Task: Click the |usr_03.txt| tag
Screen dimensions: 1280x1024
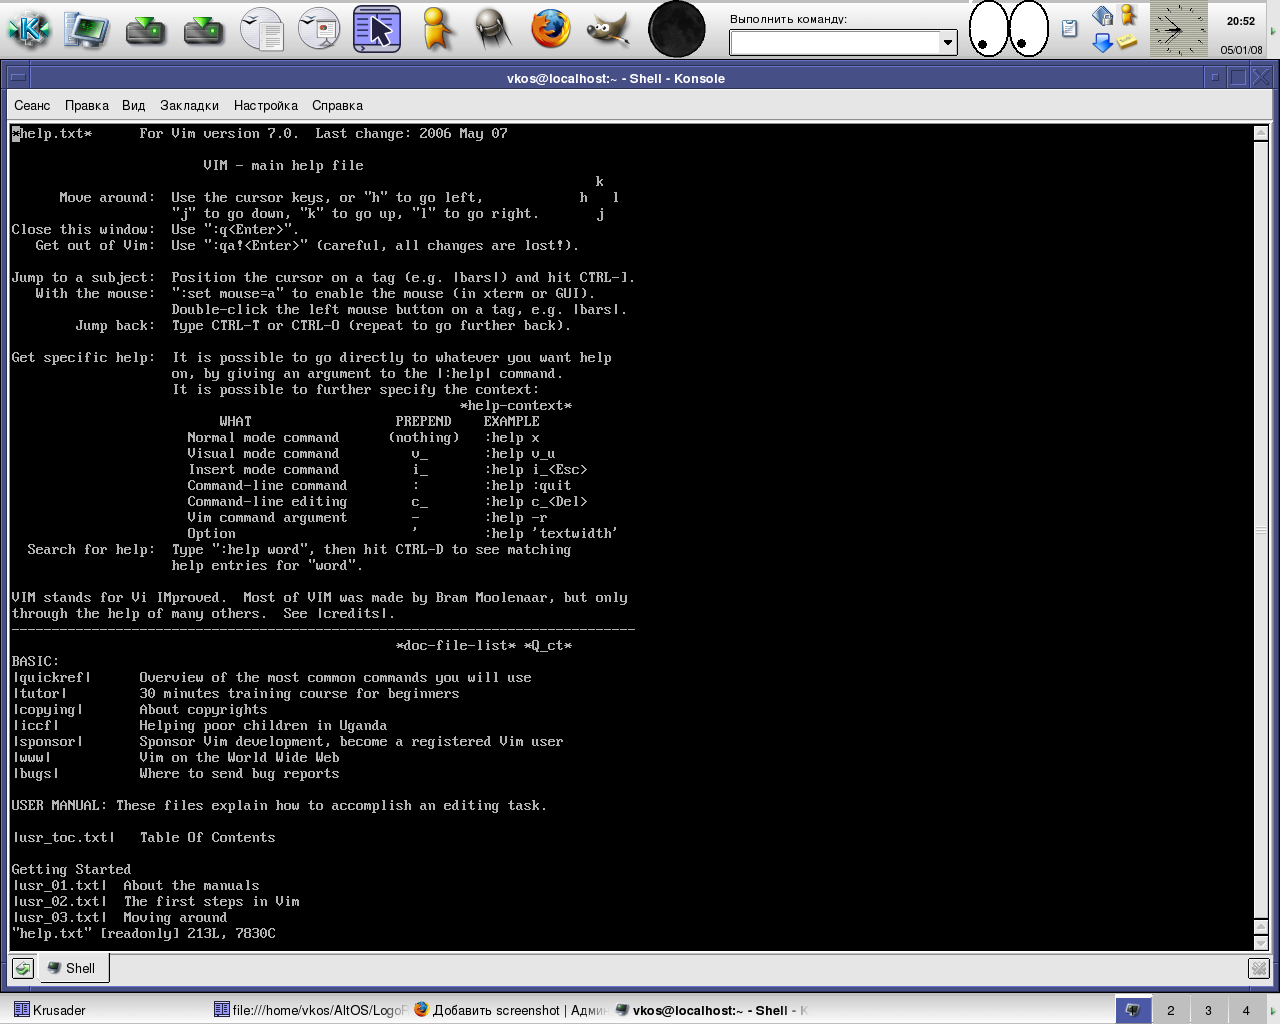Action: click(60, 918)
